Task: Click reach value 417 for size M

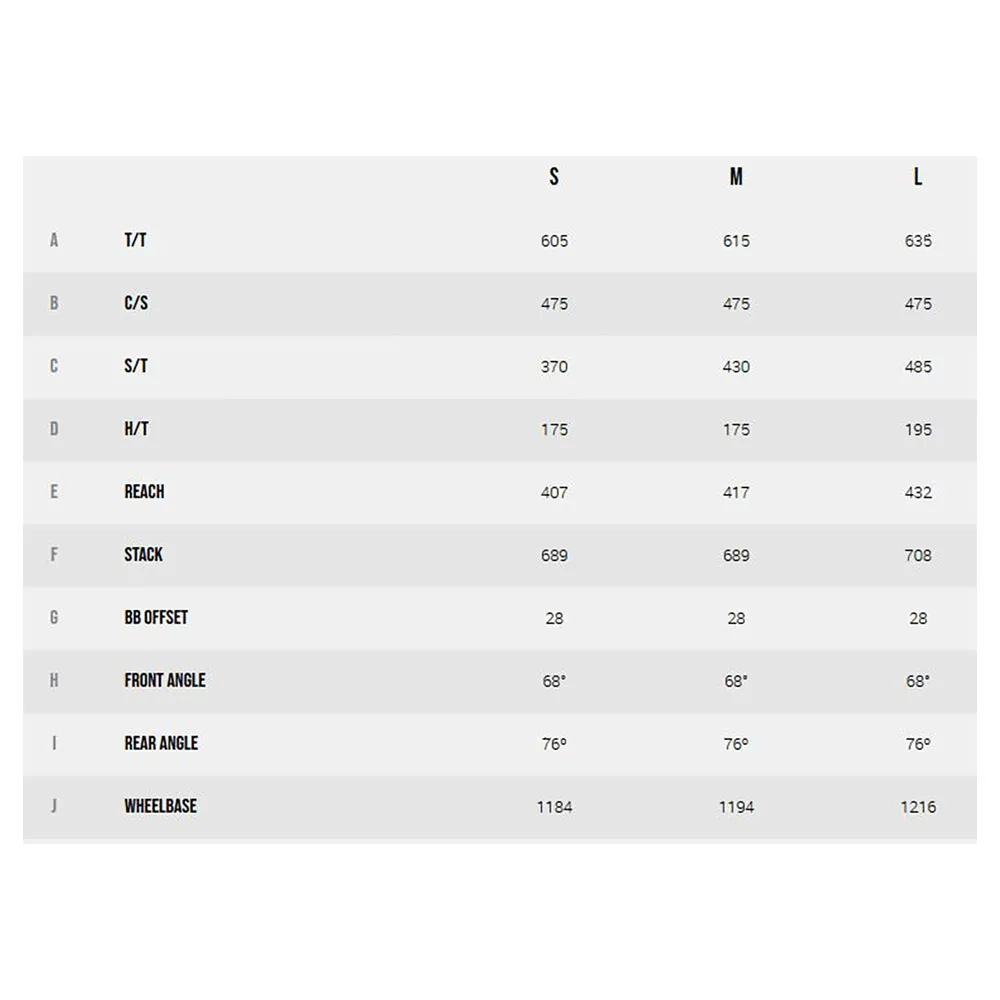Action: pos(736,492)
